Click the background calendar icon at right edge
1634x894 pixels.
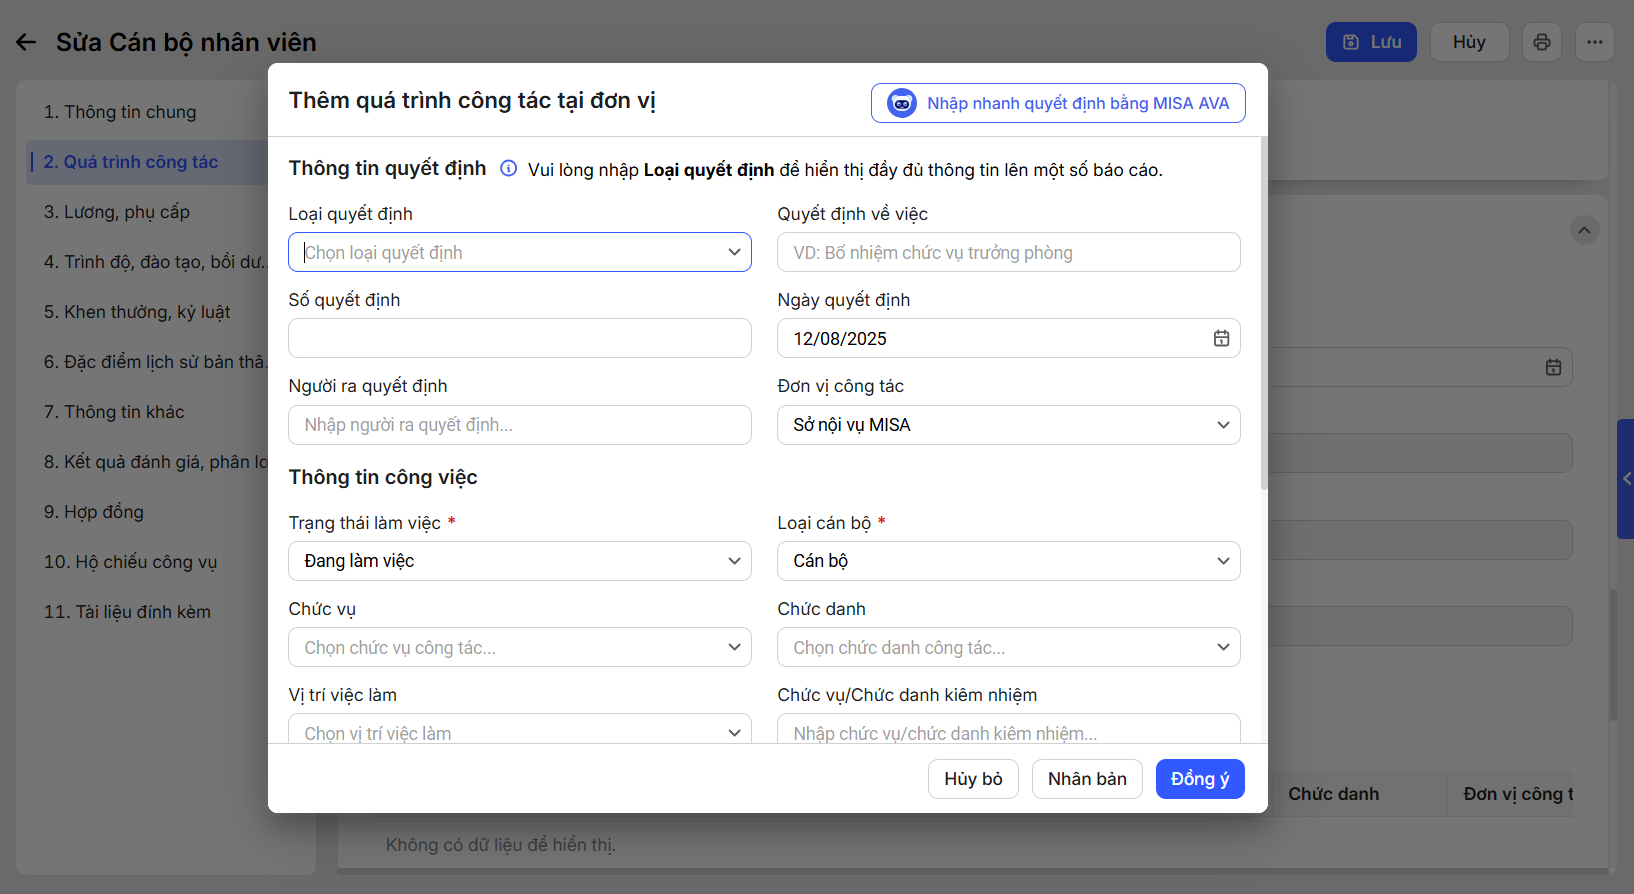point(1553,367)
